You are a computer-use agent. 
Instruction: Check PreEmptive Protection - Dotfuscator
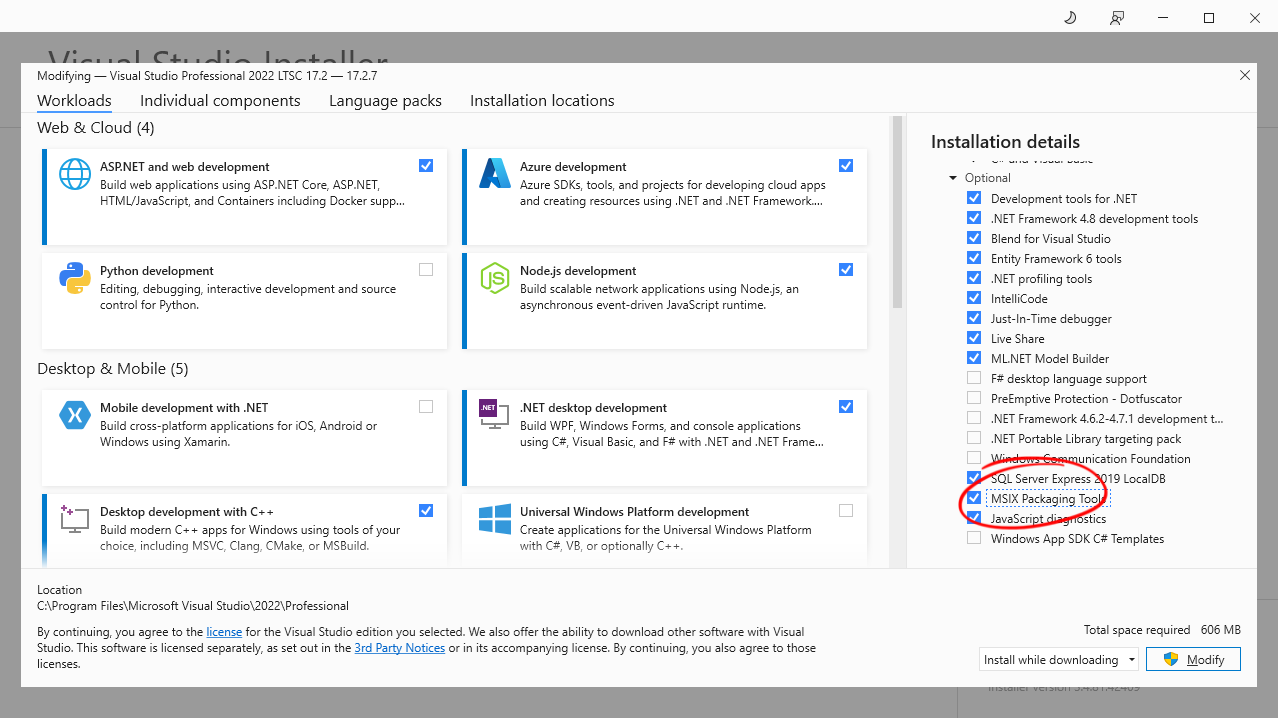[974, 398]
